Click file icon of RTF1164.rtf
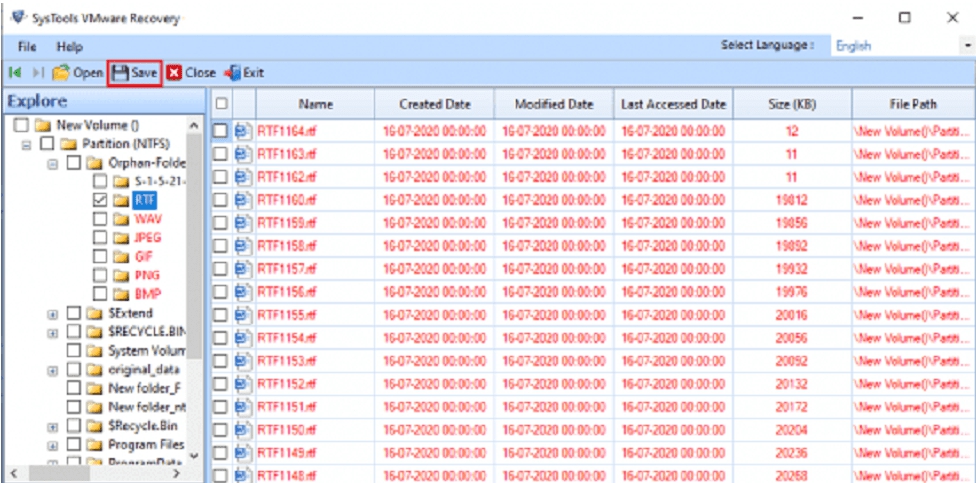The image size is (976, 483). (x=243, y=131)
